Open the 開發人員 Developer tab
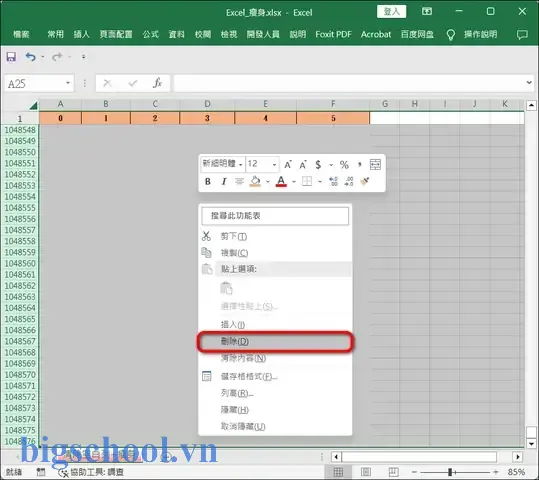 coord(263,34)
